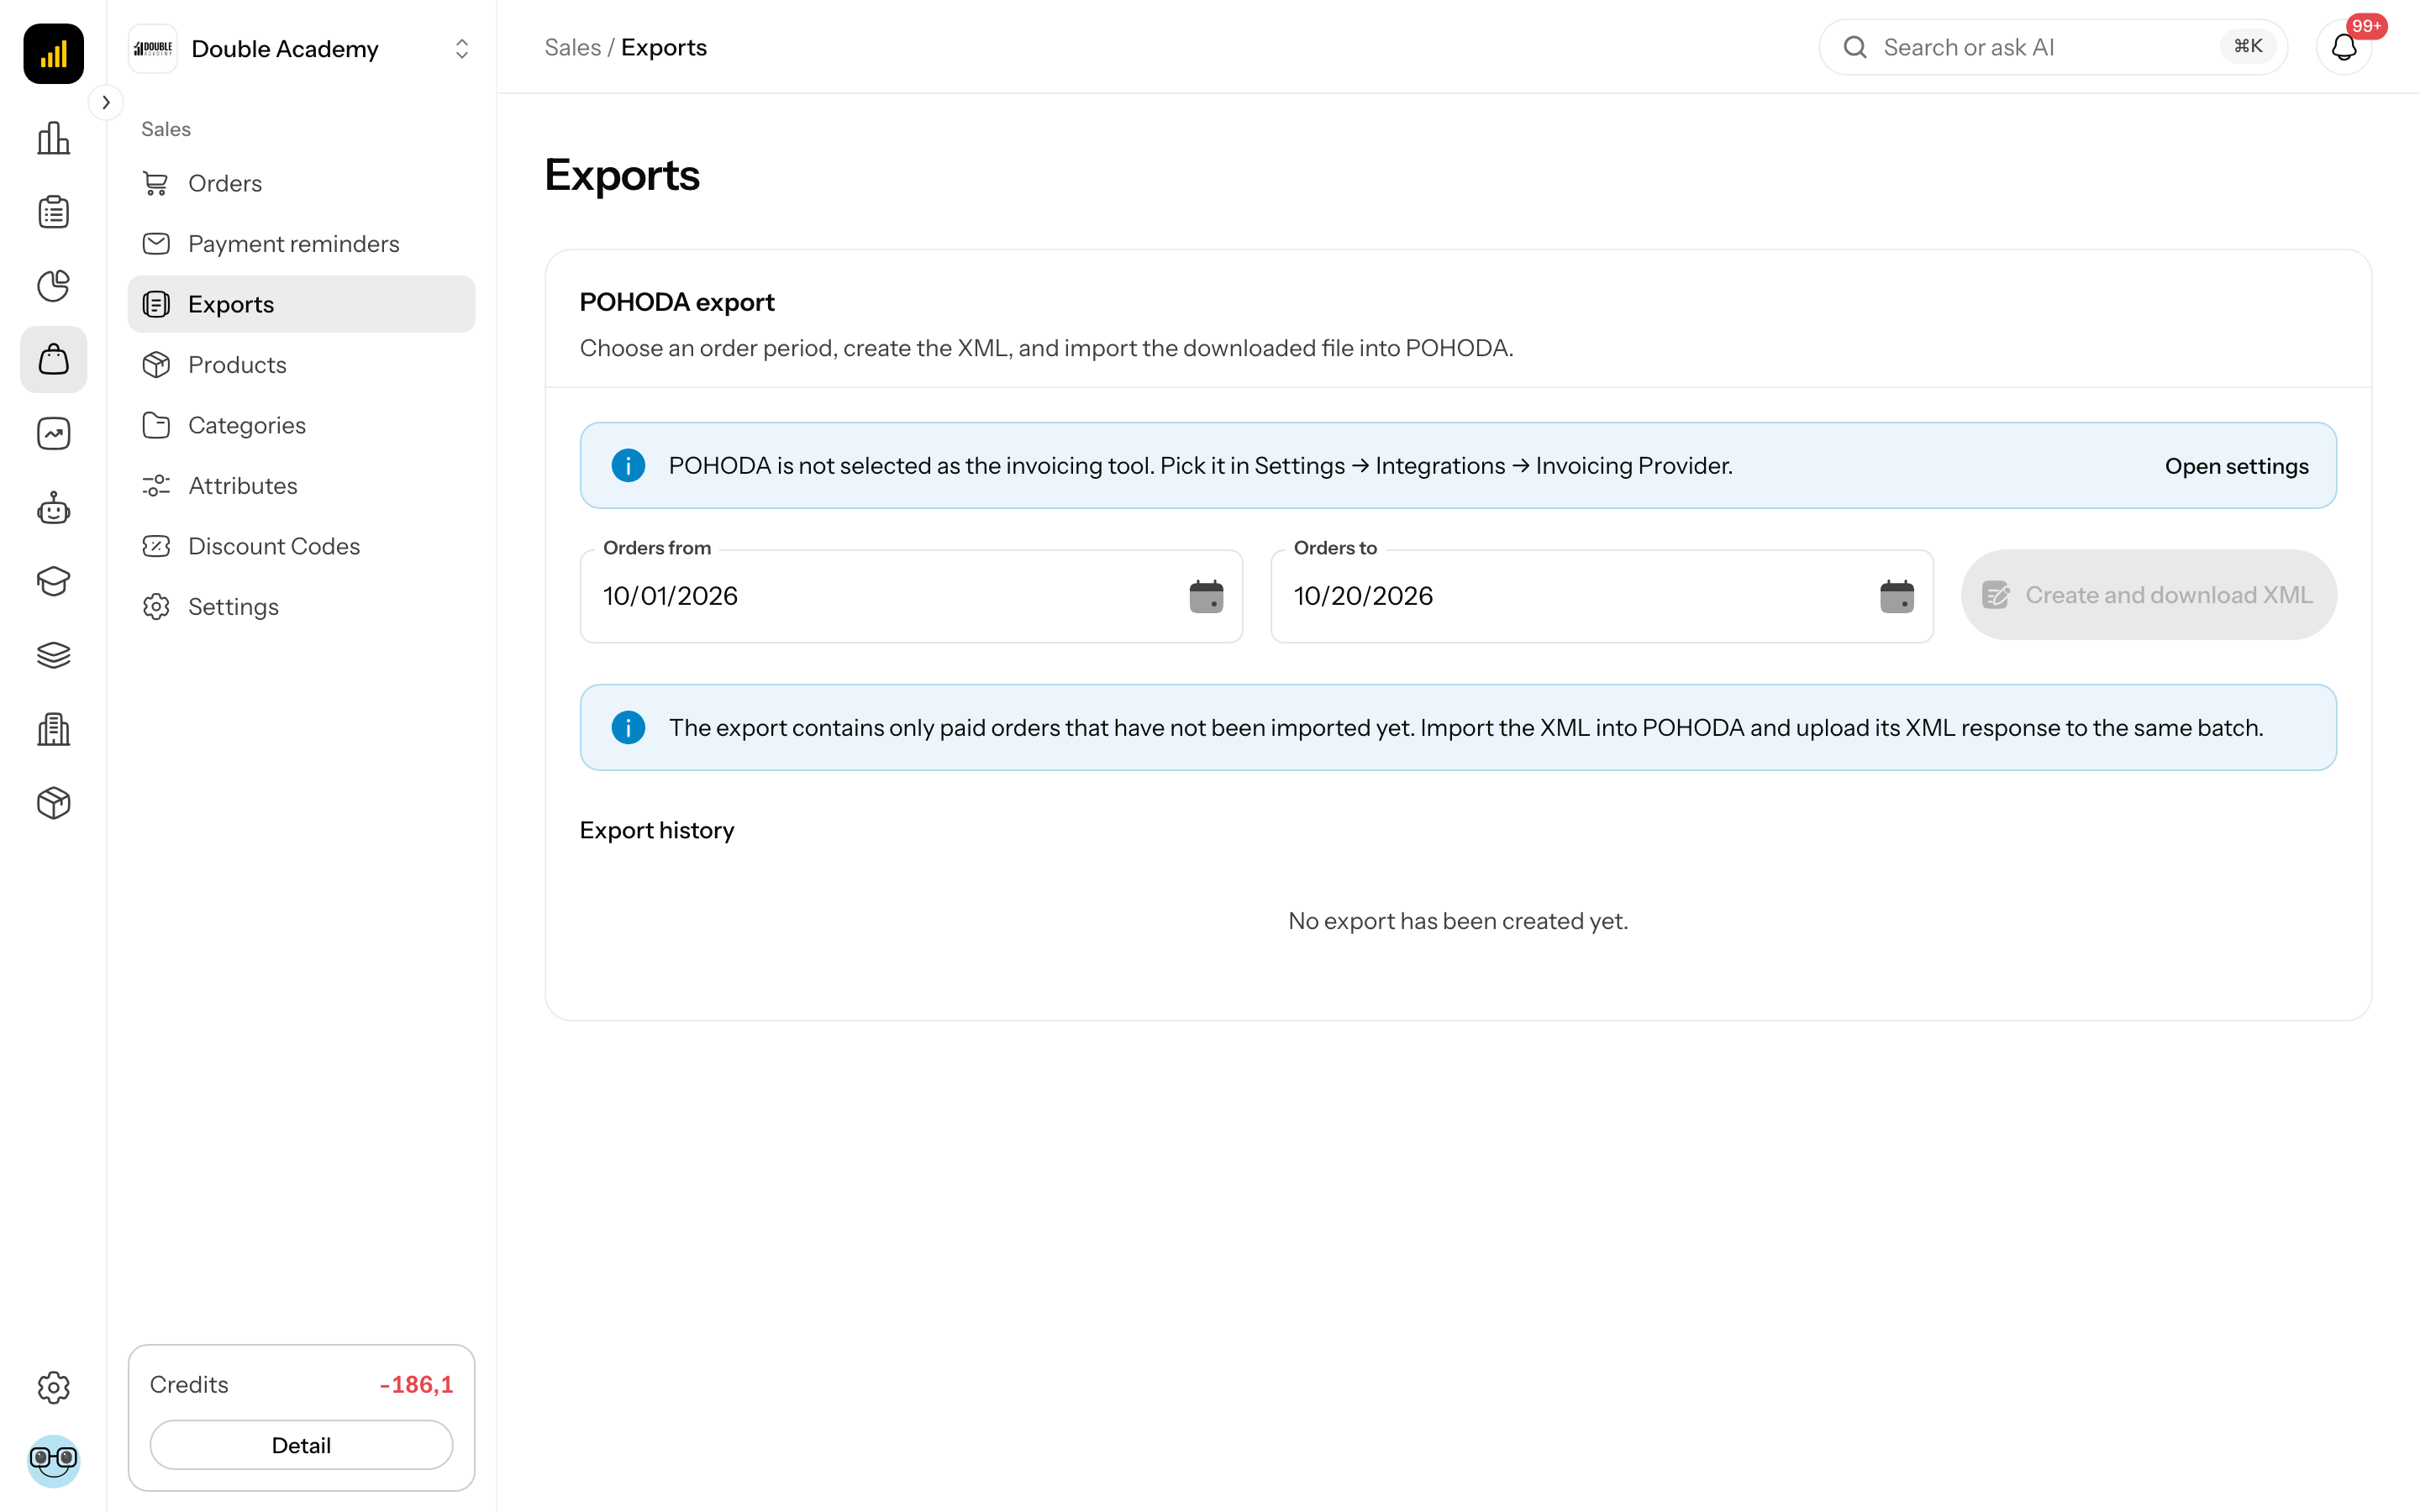2420x1512 pixels.
Task: Click the magnifier icon in search bar
Action: click(x=1855, y=47)
